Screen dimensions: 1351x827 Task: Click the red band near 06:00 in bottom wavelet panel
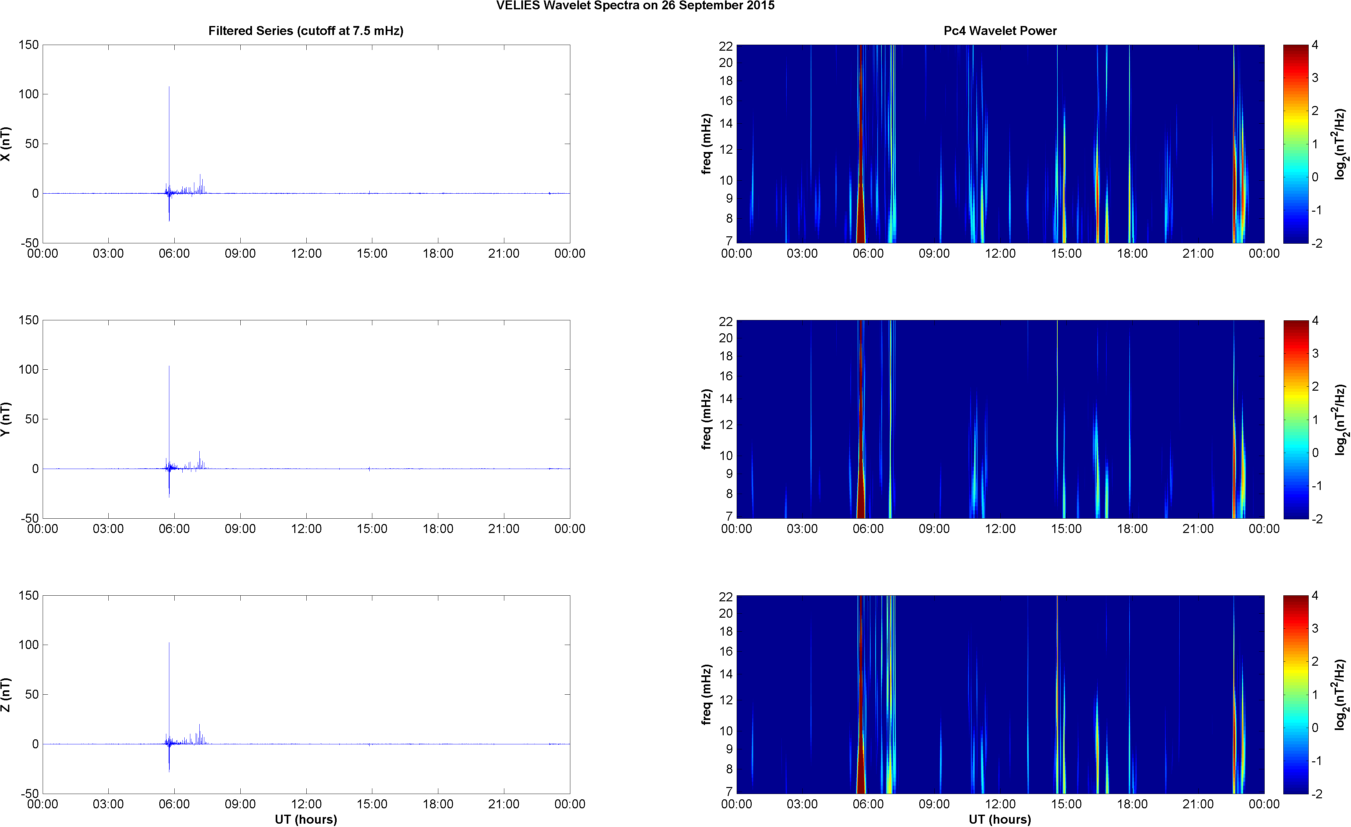click(x=859, y=760)
